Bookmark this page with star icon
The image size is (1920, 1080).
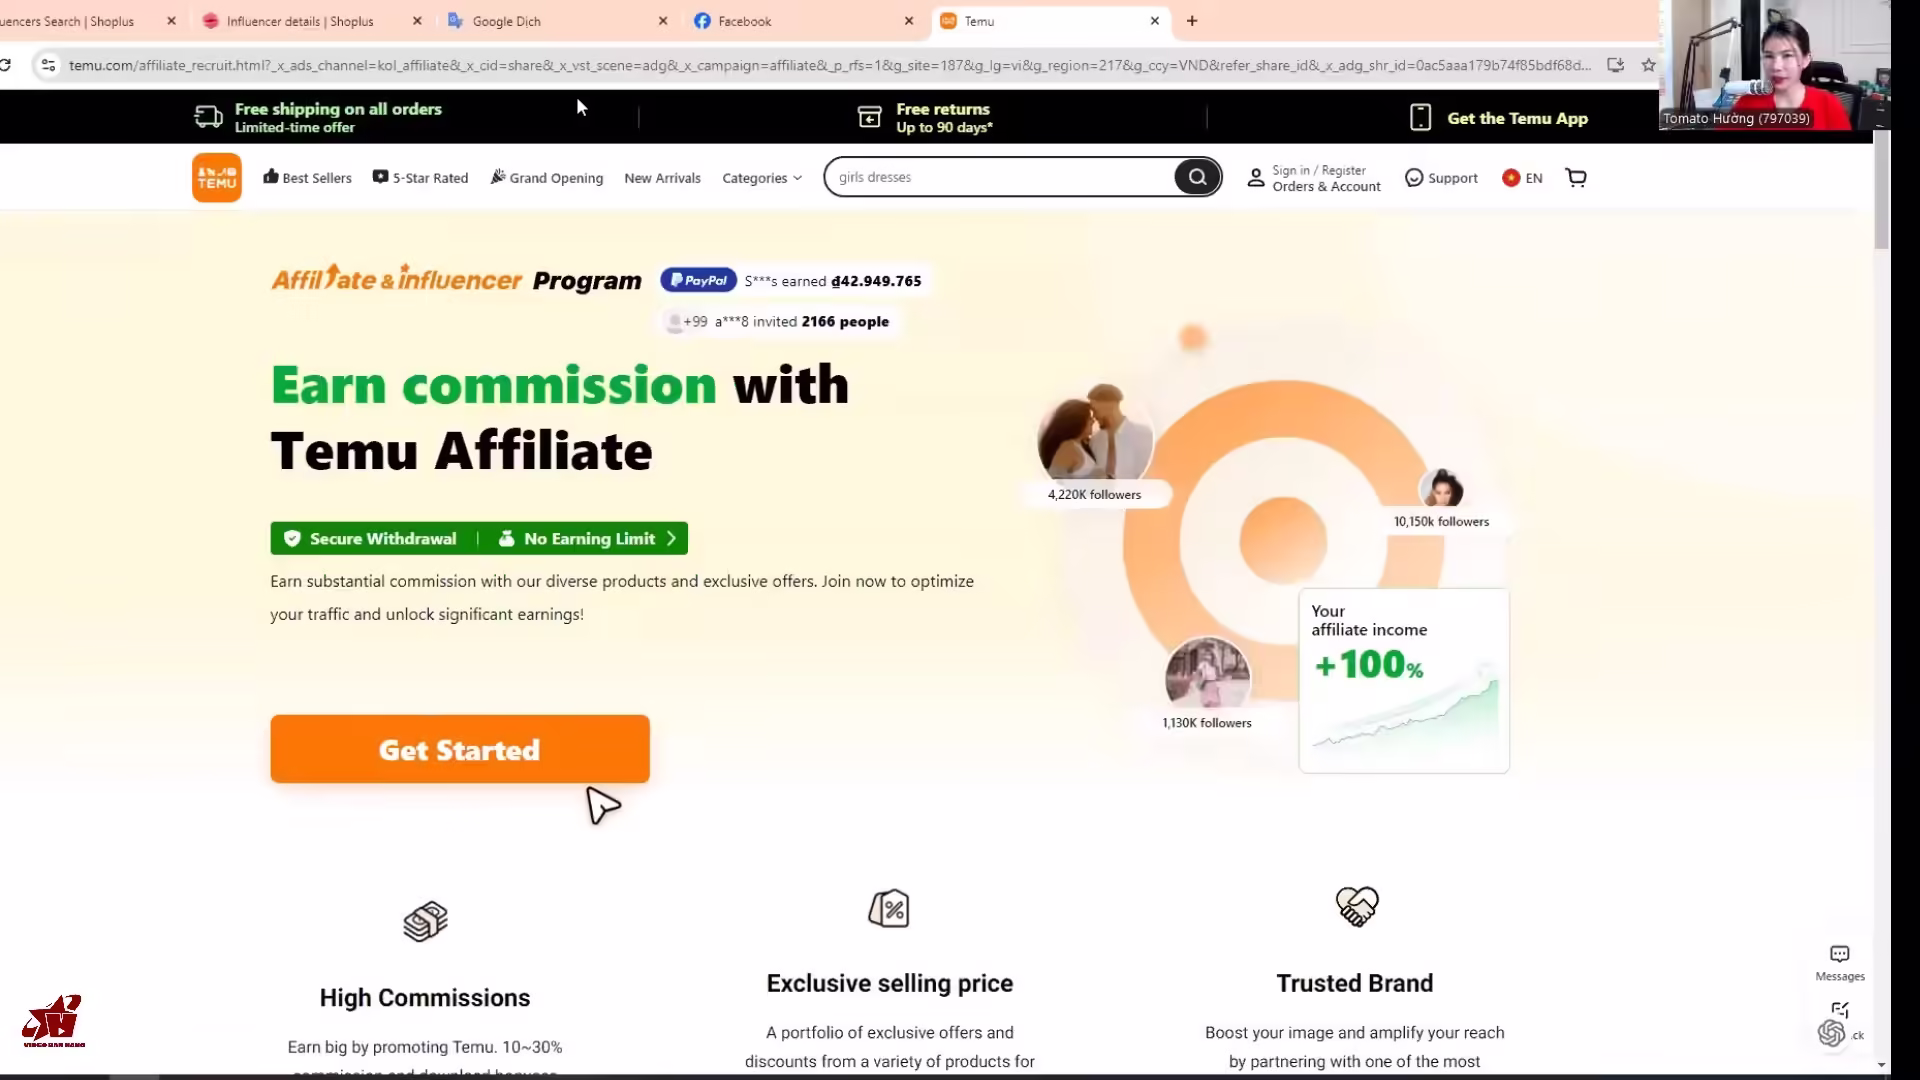pos(1649,65)
